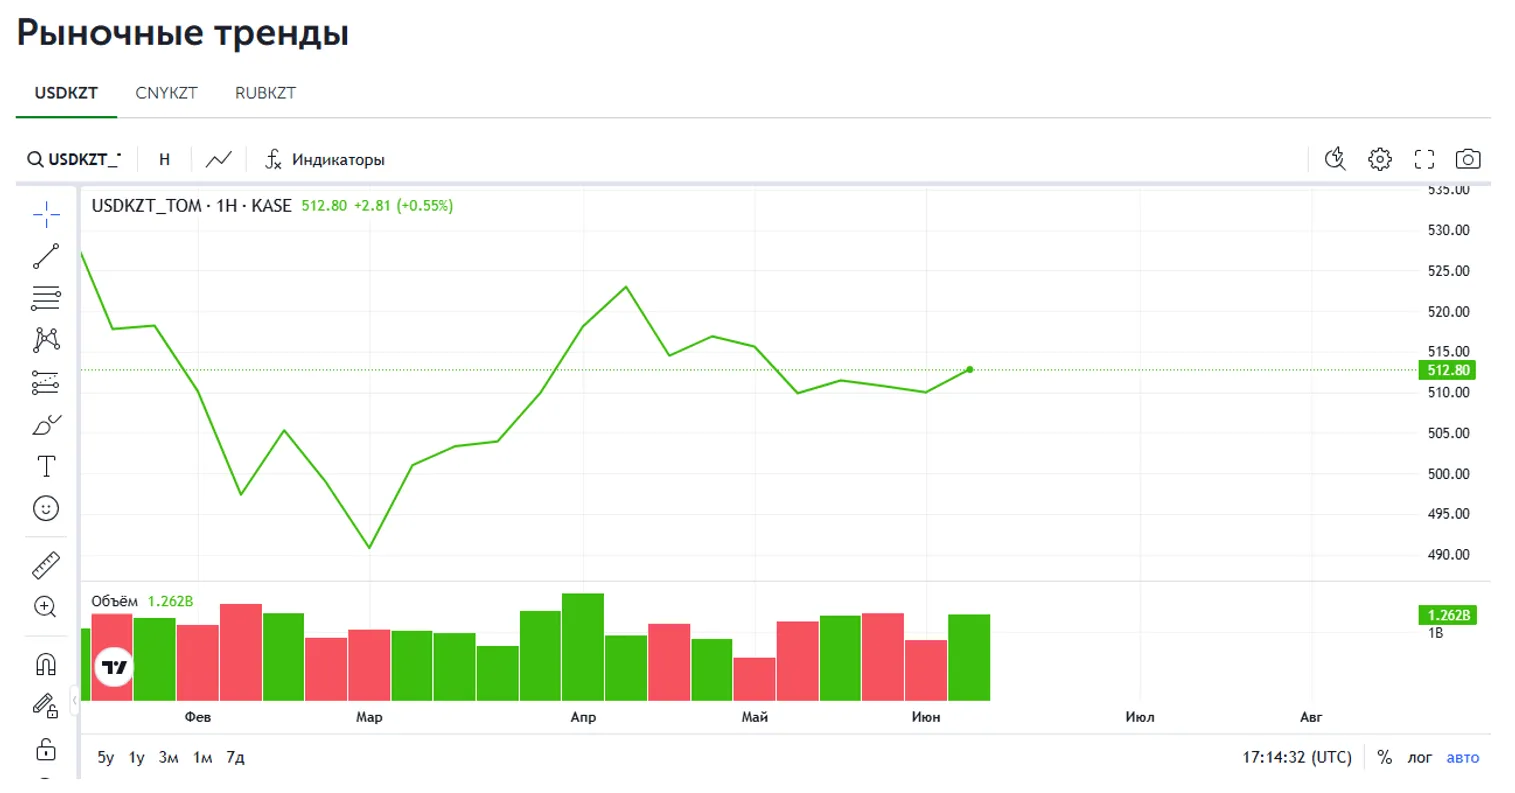Open the H timeframe interval dropdown
Screen dimensions: 1515x793
tap(165, 159)
